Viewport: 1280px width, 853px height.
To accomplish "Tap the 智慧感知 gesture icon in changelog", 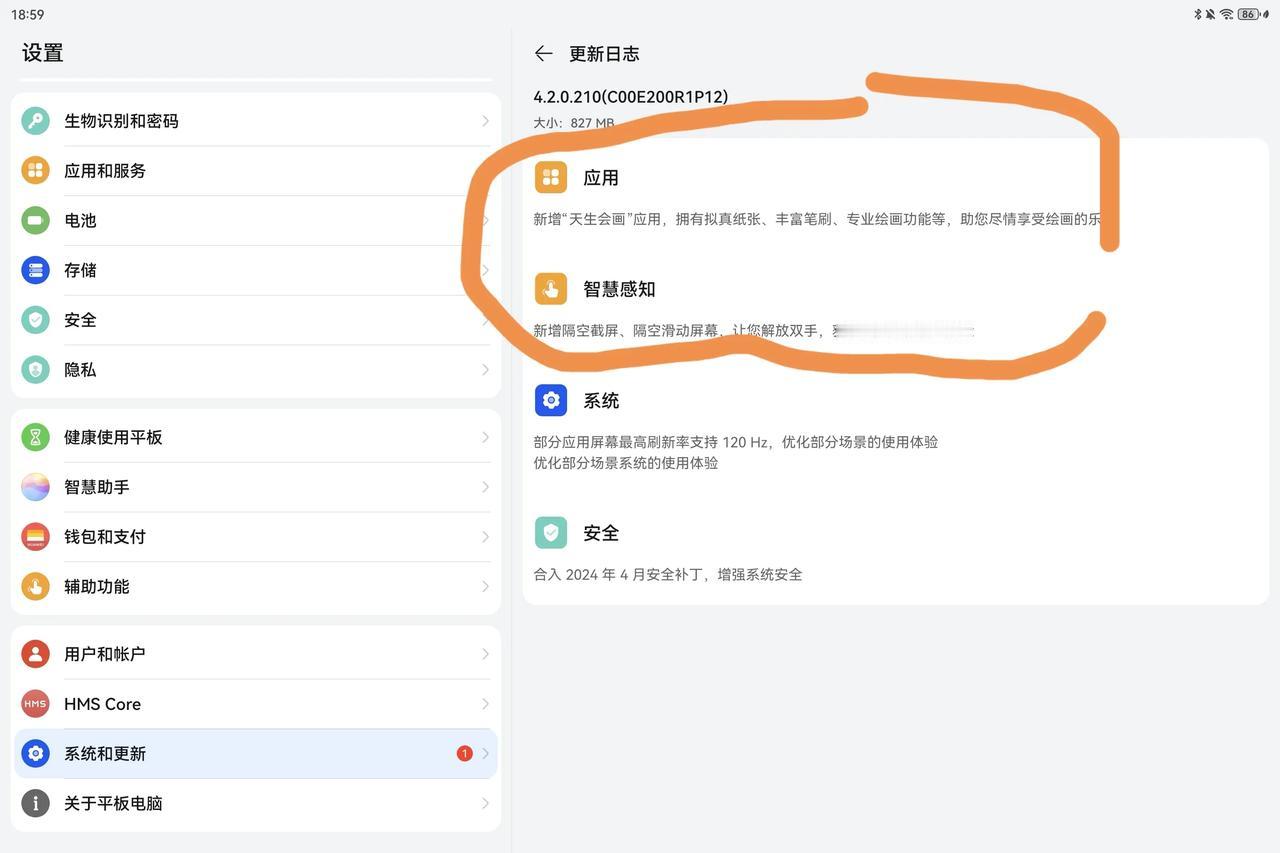I will 551,289.
